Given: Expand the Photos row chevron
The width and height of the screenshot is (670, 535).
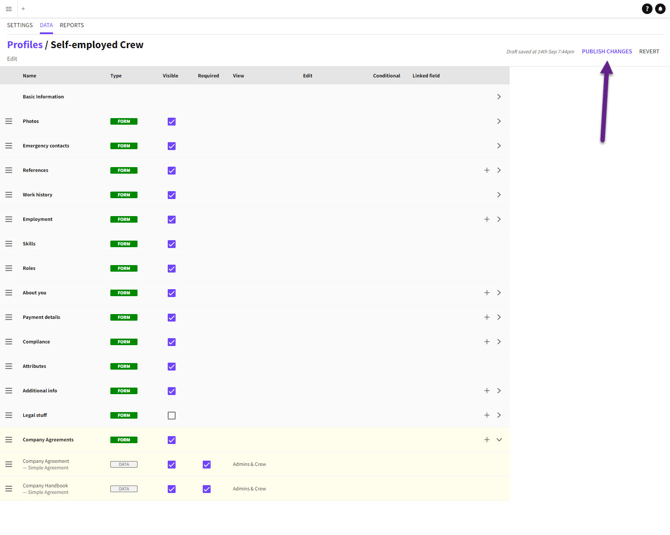Looking at the screenshot, I should coord(499,121).
